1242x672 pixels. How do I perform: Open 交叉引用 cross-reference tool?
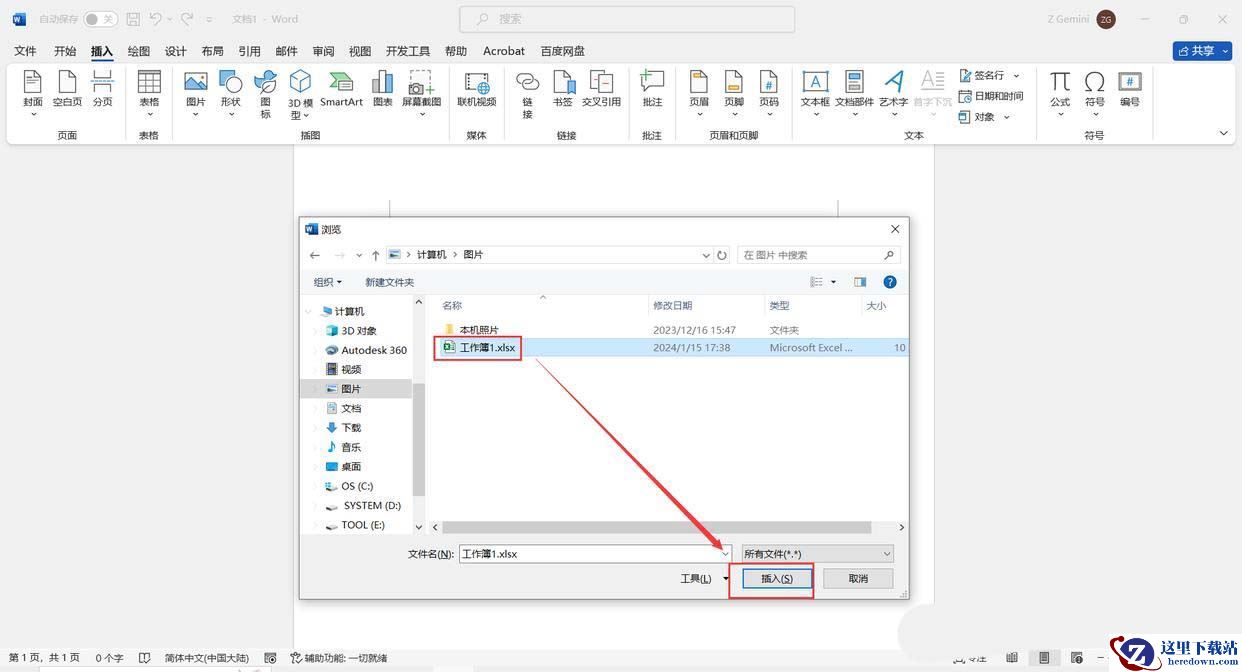(x=601, y=90)
